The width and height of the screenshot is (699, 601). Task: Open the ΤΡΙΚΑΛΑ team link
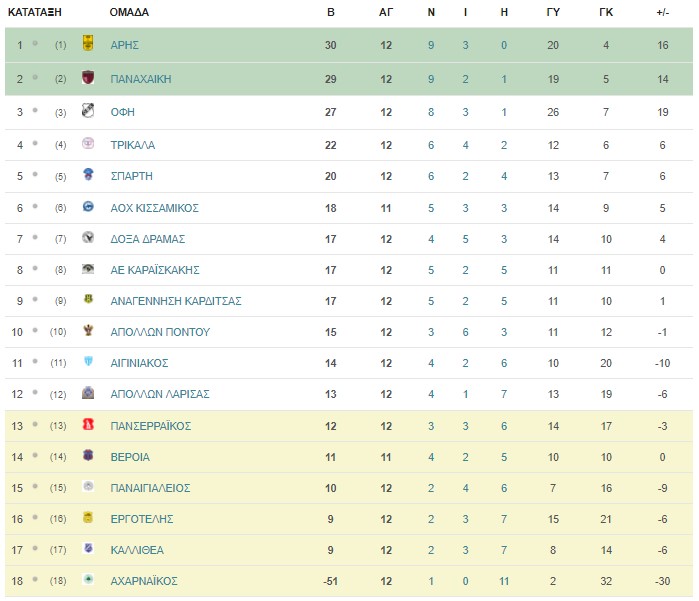pos(133,145)
